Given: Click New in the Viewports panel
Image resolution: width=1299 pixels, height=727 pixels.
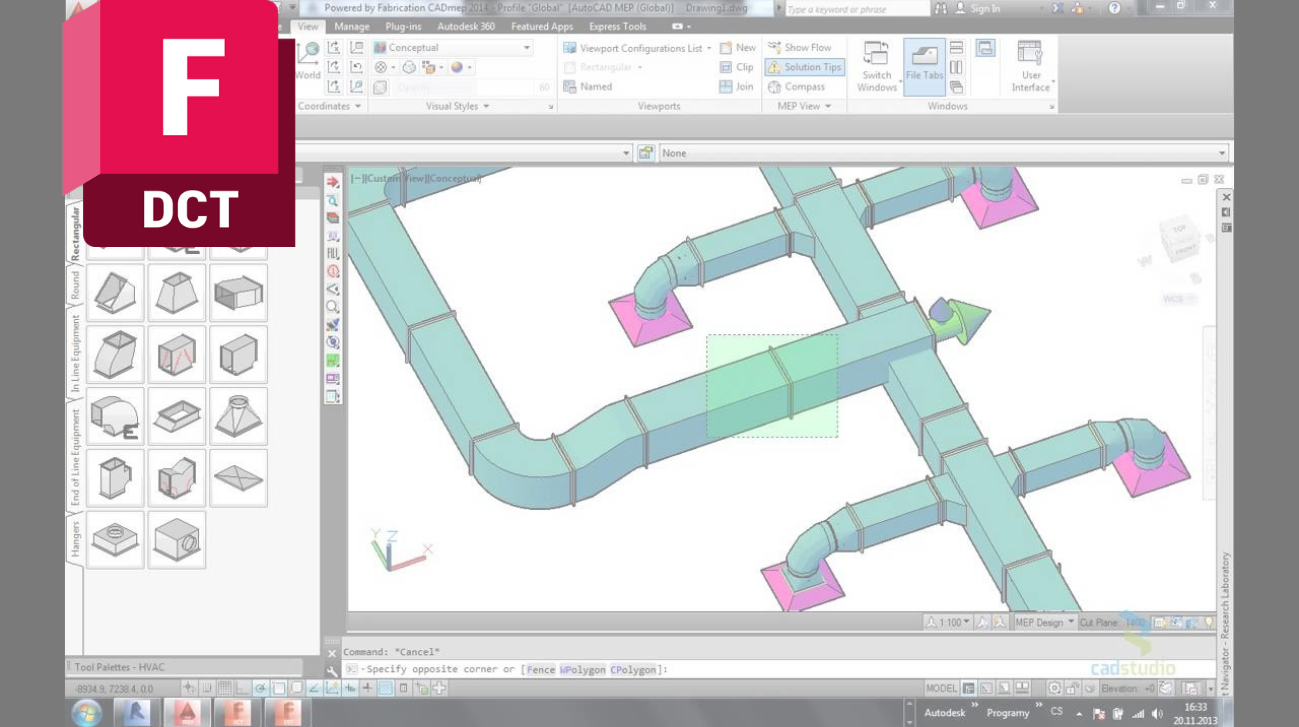Looking at the screenshot, I should 738,47.
